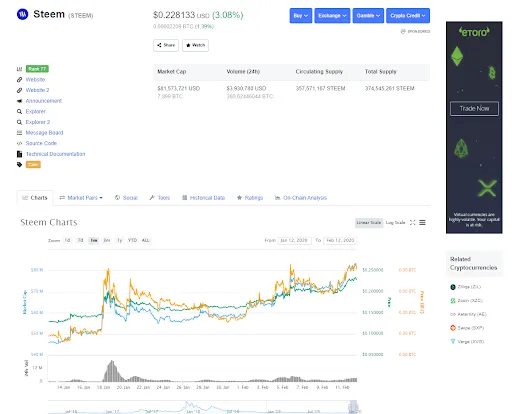Click the Volume (24h) header
The width and height of the screenshot is (512, 414).
[x=243, y=72]
